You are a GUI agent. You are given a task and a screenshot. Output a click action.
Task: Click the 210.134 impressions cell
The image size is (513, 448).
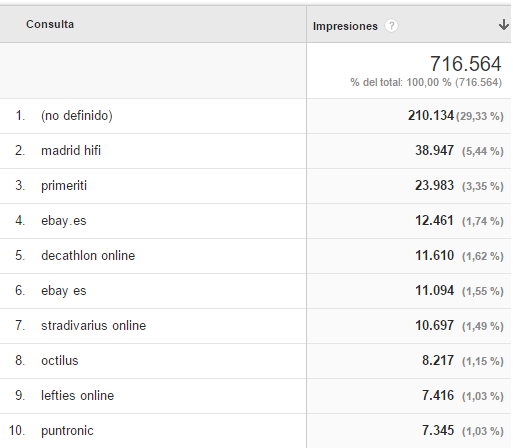tap(431, 116)
